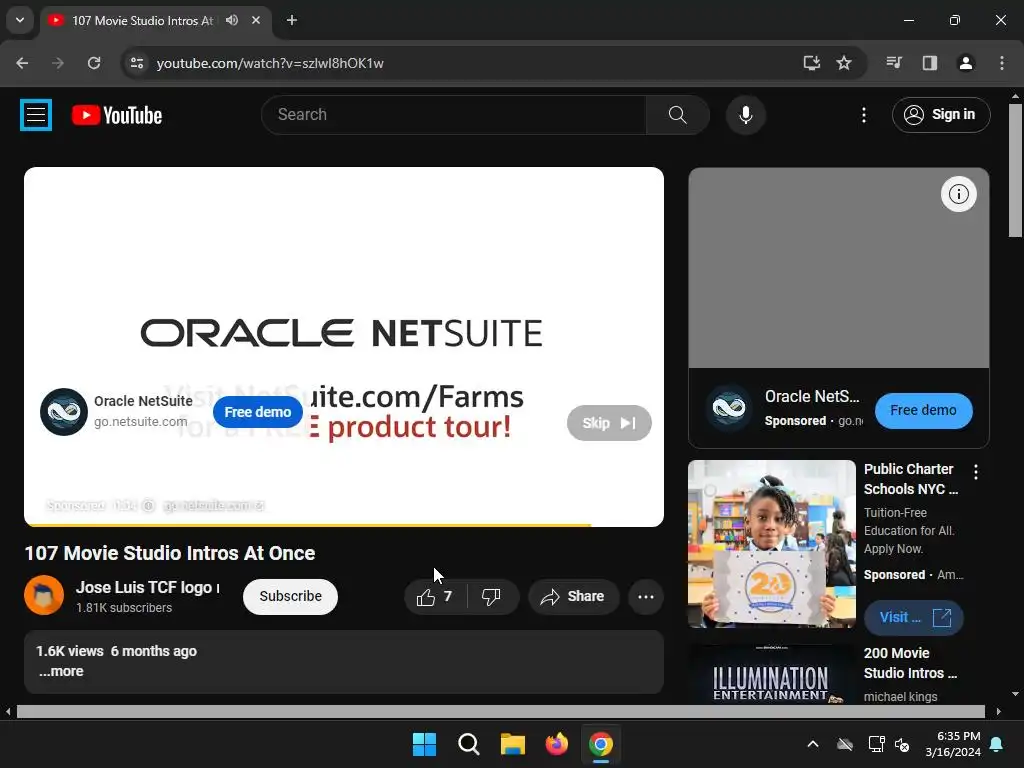The height and width of the screenshot is (768, 1024).
Task: Toggle Chrome side panel
Action: pyautogui.click(x=929, y=63)
